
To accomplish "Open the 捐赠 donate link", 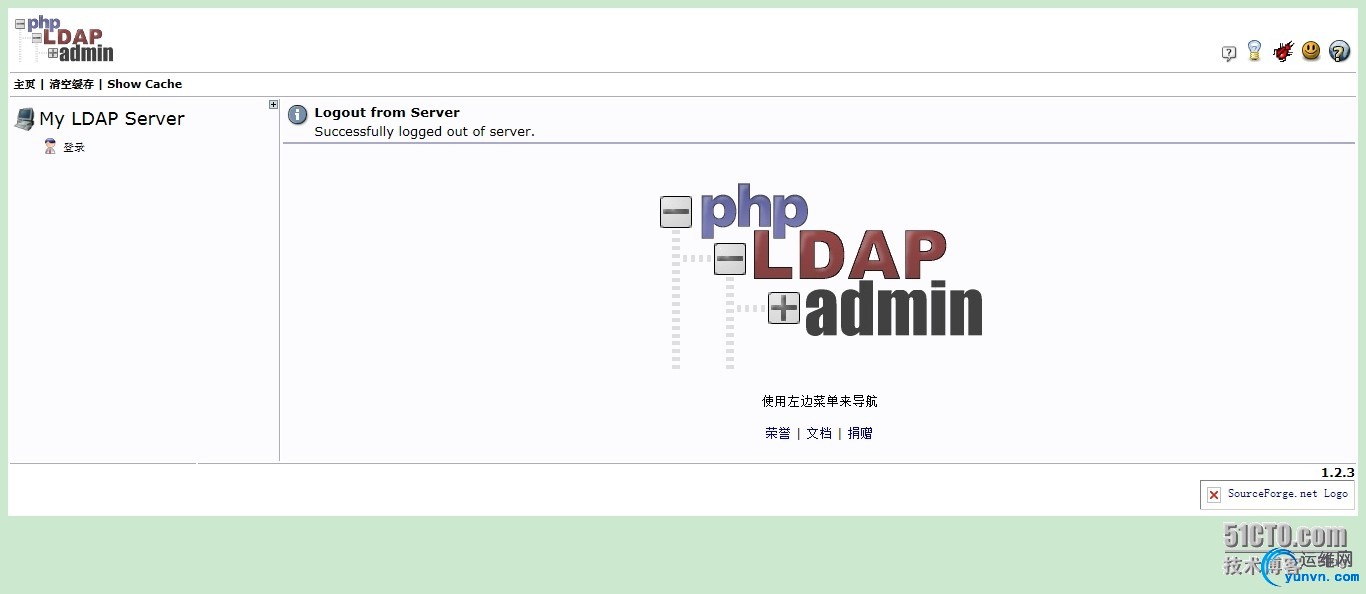I will (860, 434).
